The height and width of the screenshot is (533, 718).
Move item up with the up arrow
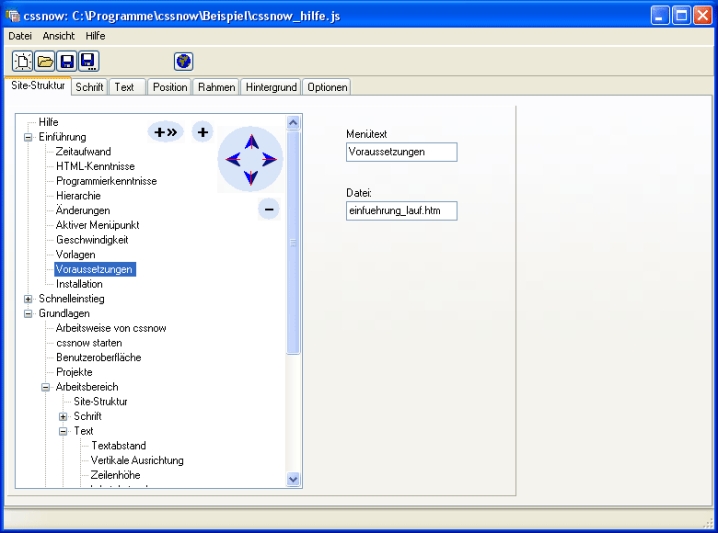[251, 141]
